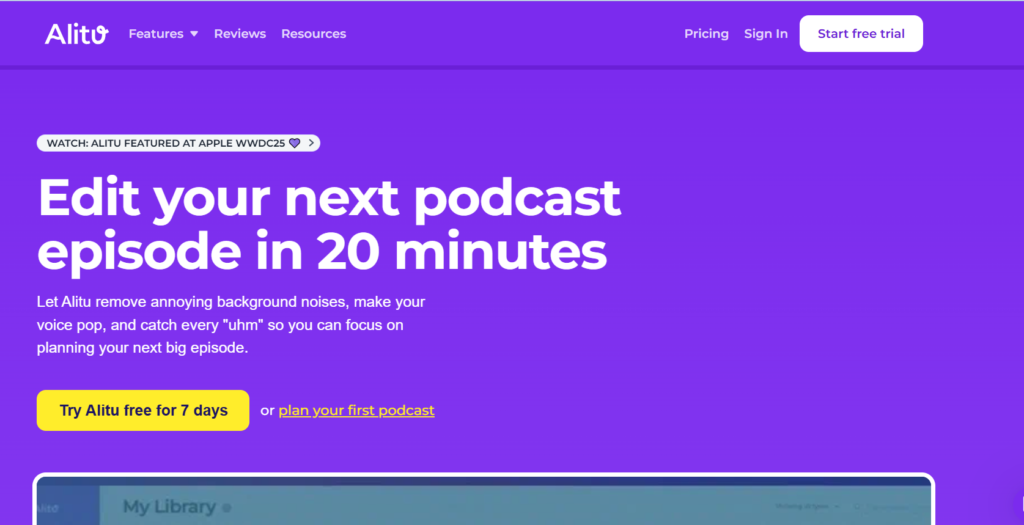Open the WWDC25 featured announcement banner
The image size is (1024, 525).
pos(178,143)
